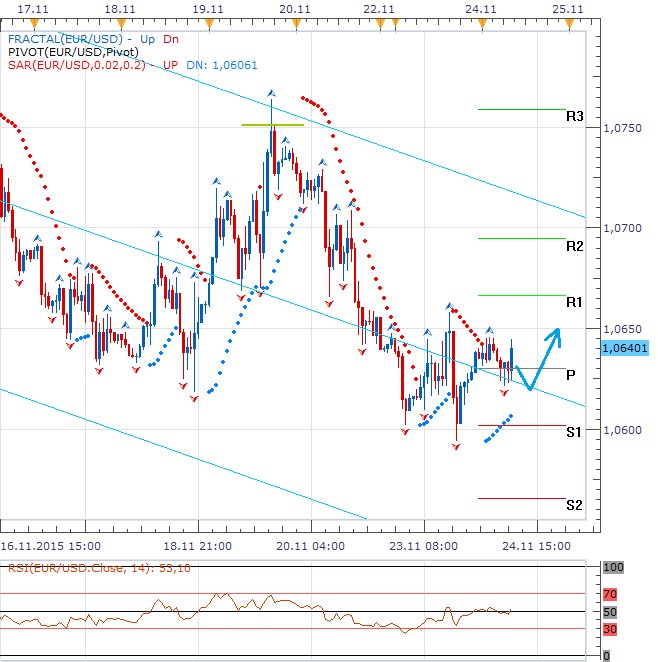The height and width of the screenshot is (662, 658).
Task: Click the RSI 100 level label
Action: [x=613, y=567]
